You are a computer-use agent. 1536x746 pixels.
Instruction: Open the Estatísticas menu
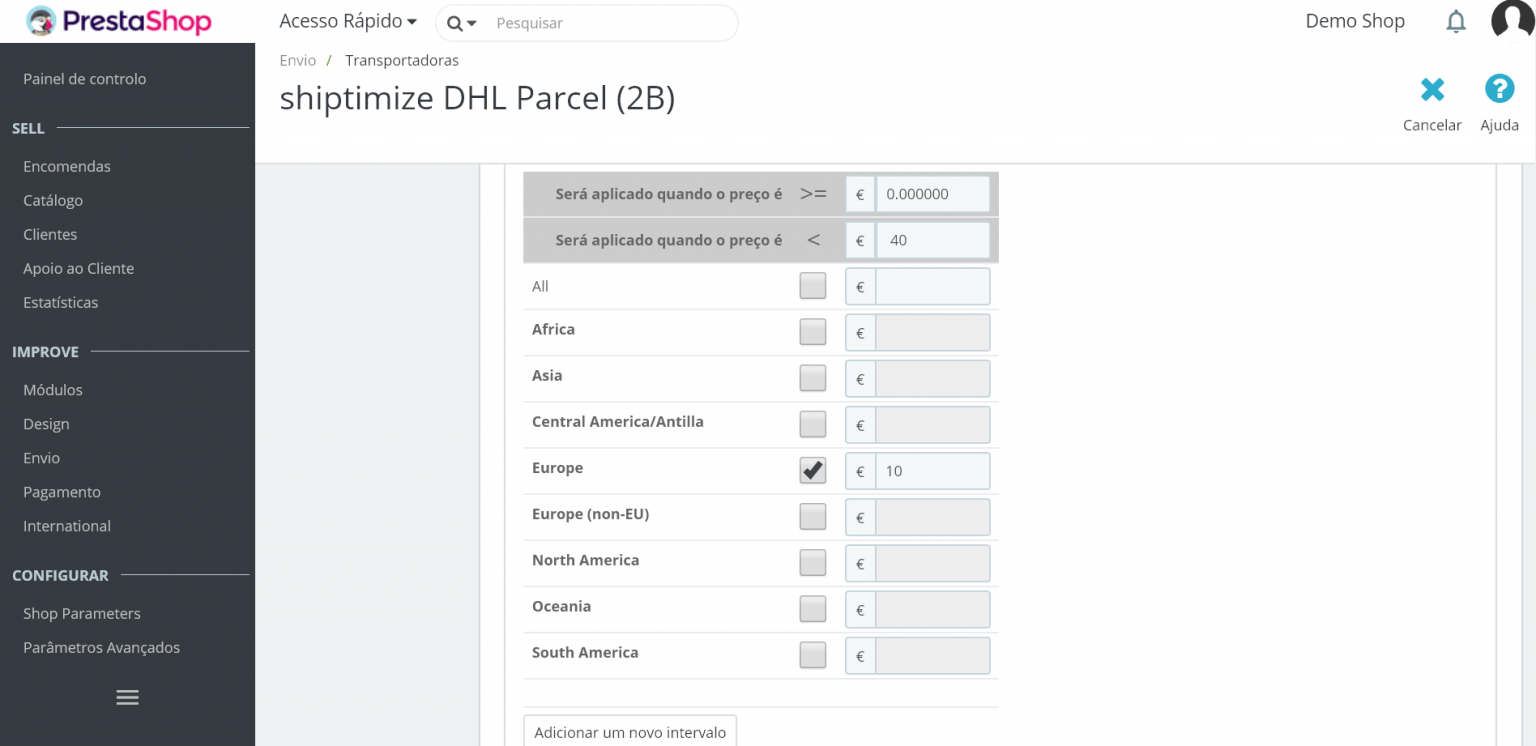coord(61,303)
